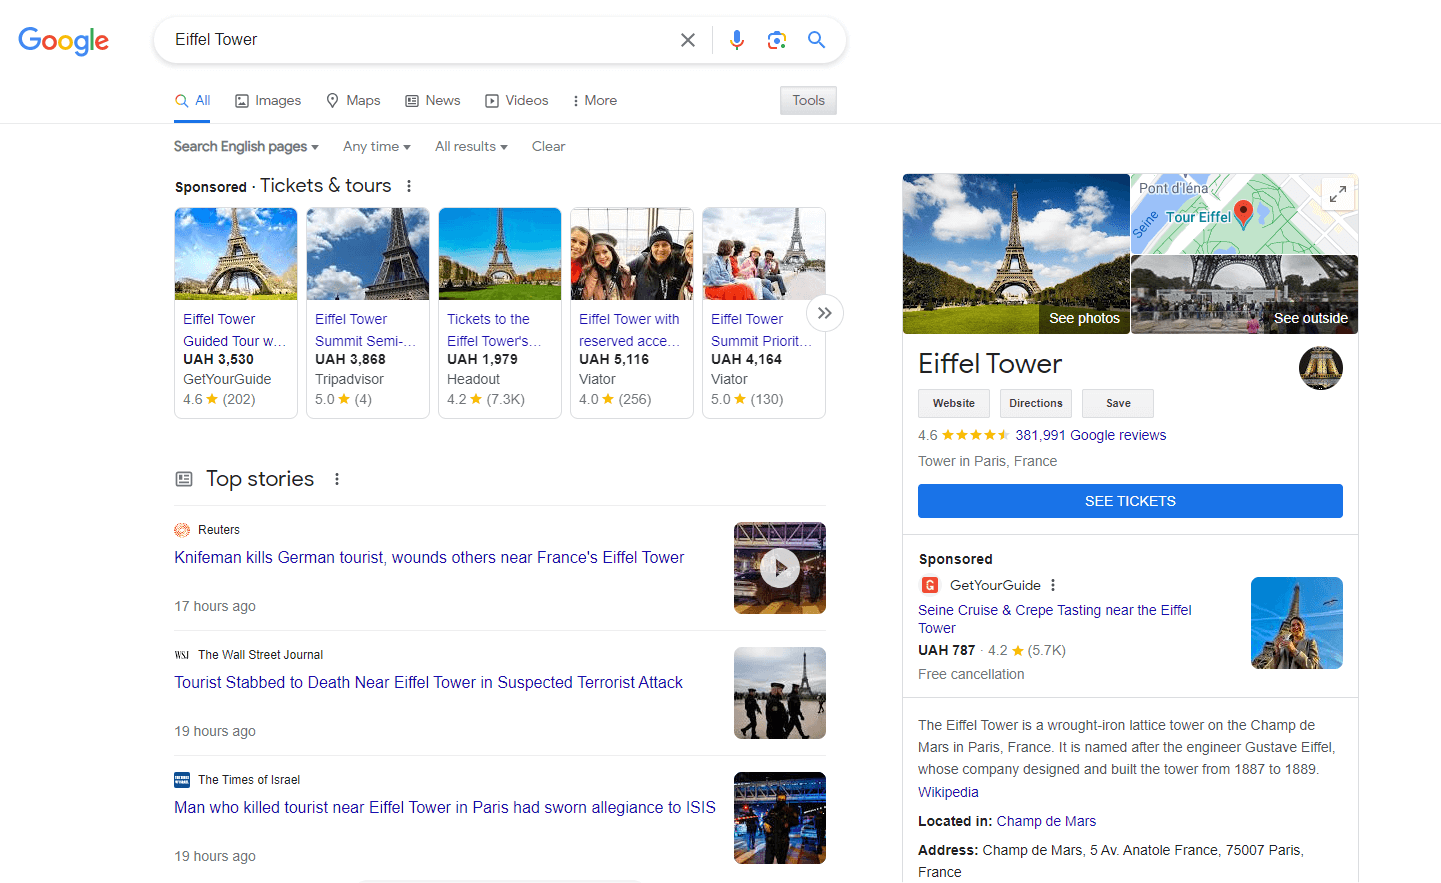Open the round Eiffel Tower thumbnail icon
Screen dimensions: 1441x883
click(x=1321, y=368)
